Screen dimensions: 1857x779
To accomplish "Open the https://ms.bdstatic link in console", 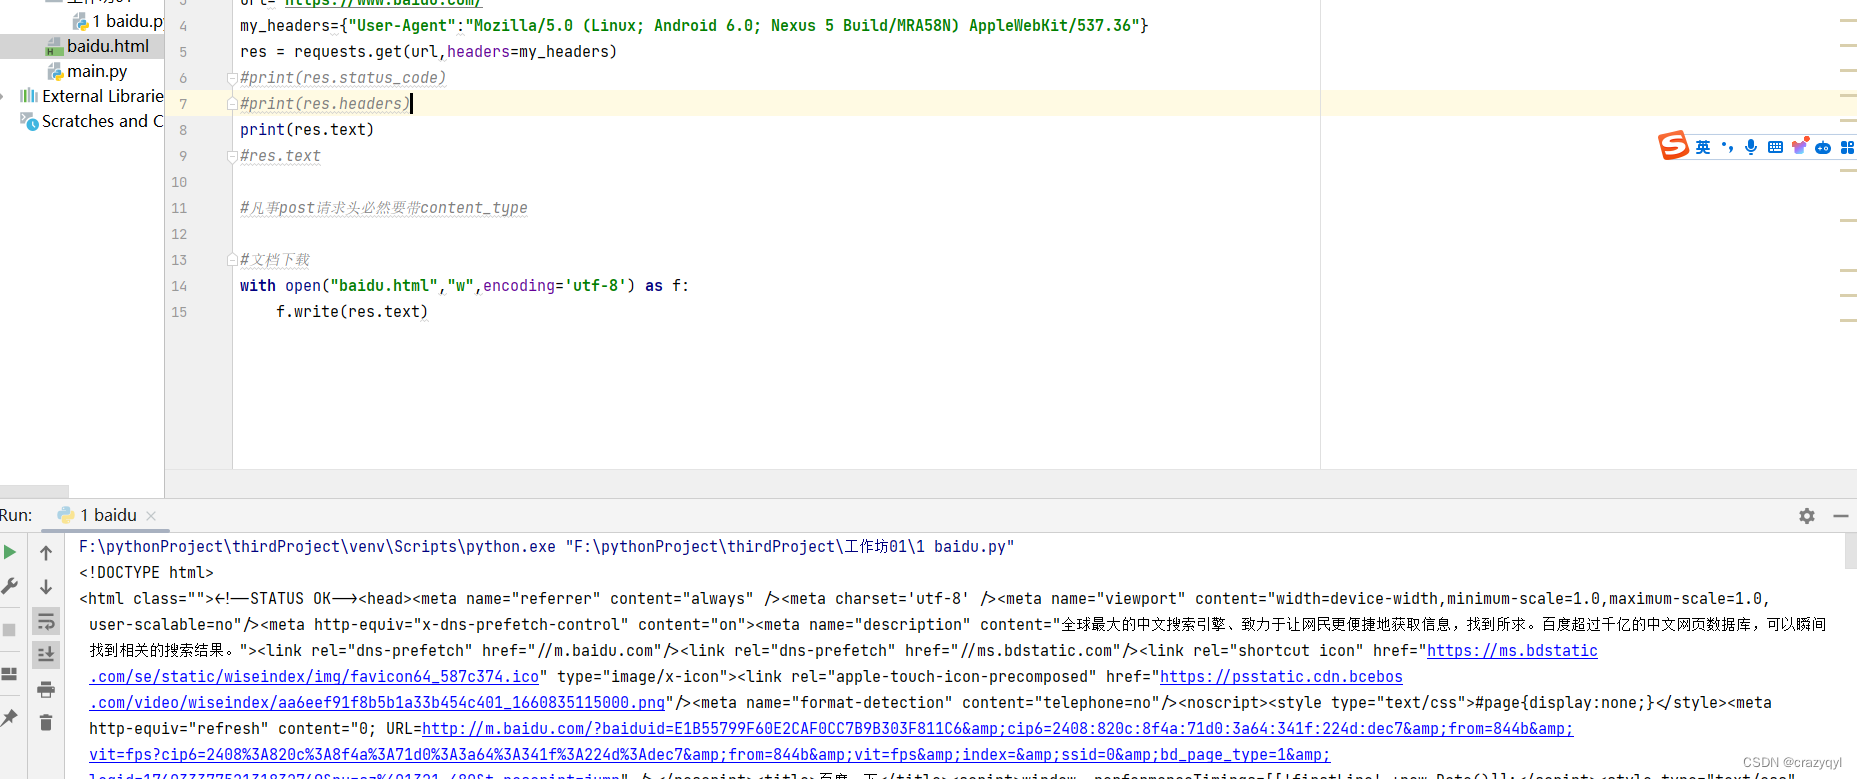I will pos(1512,651).
